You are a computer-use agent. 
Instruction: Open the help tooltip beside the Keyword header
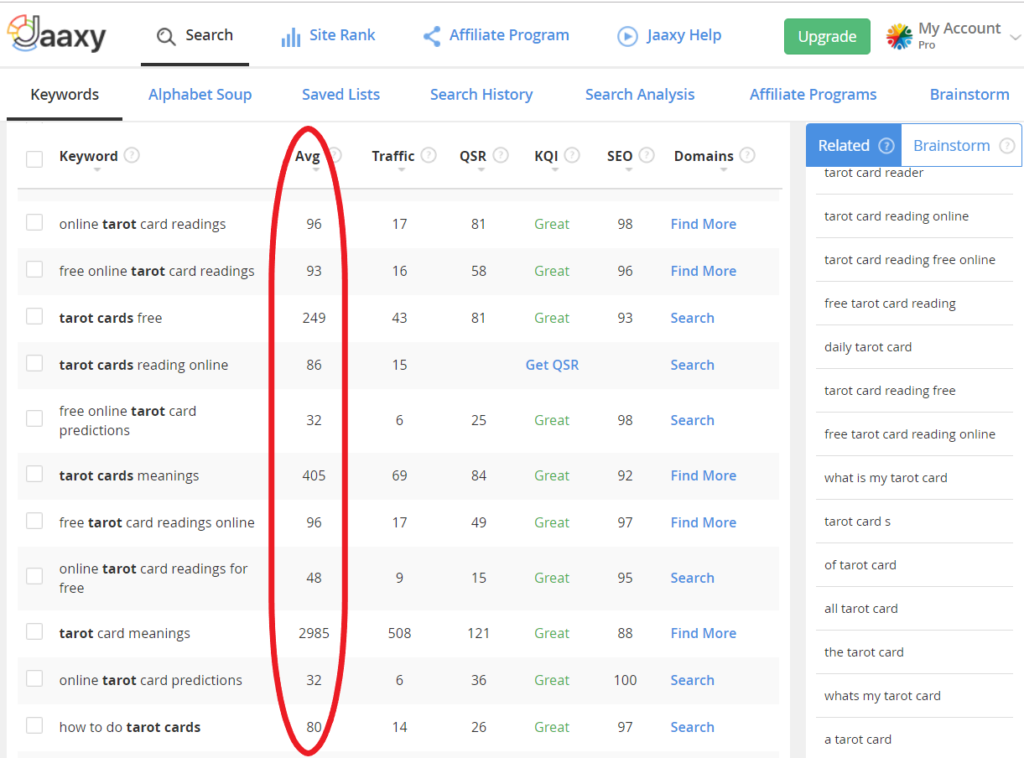click(132, 155)
